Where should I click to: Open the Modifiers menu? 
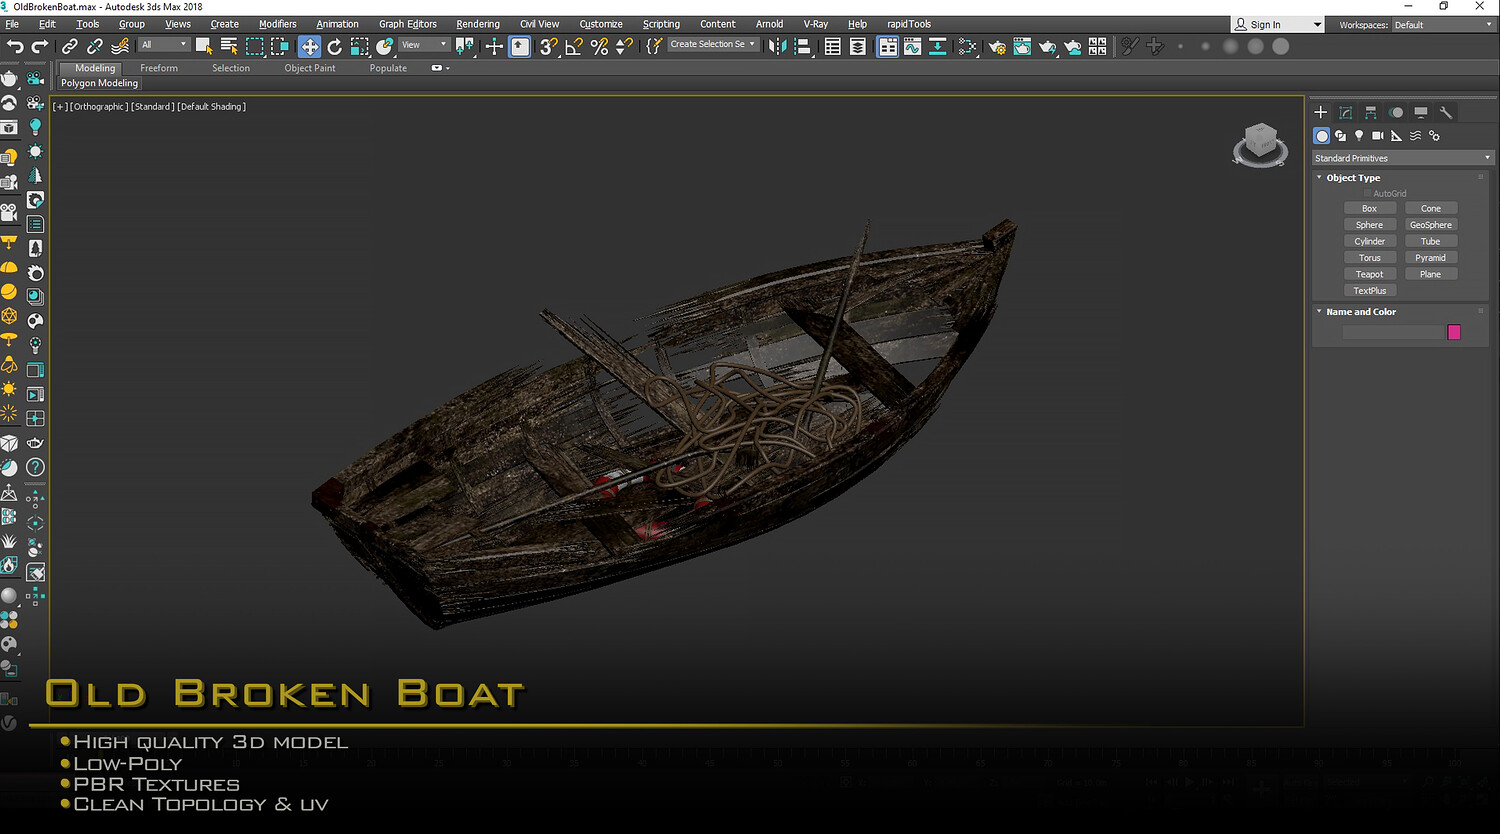tap(277, 24)
